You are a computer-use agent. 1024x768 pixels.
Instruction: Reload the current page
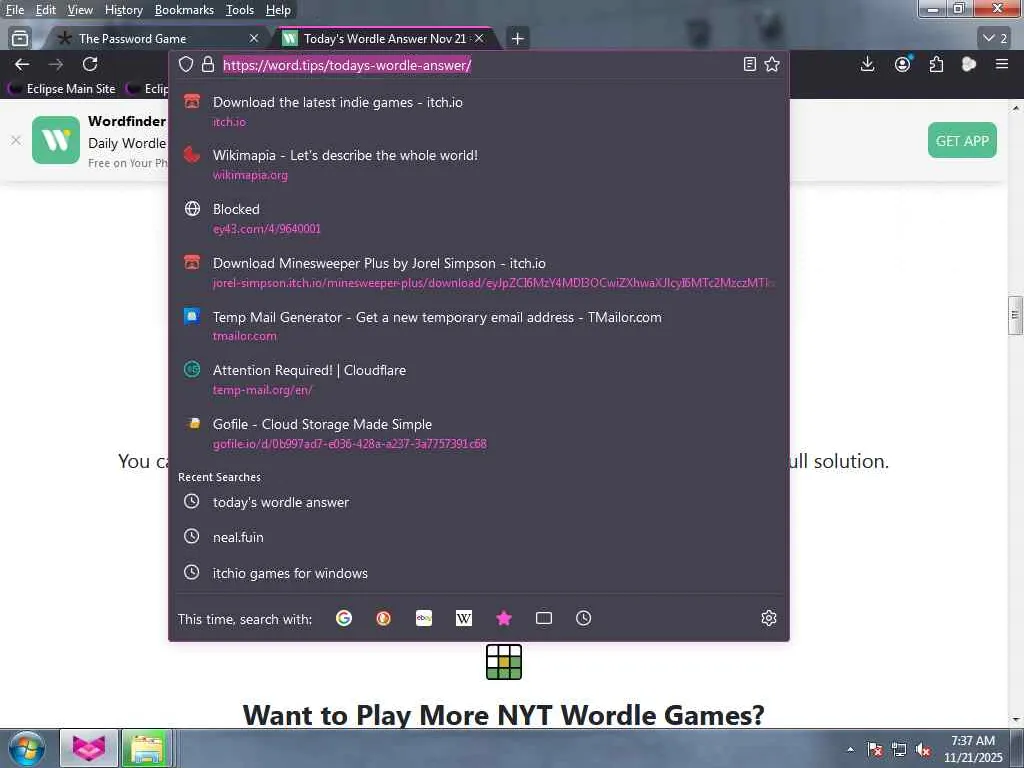90,64
